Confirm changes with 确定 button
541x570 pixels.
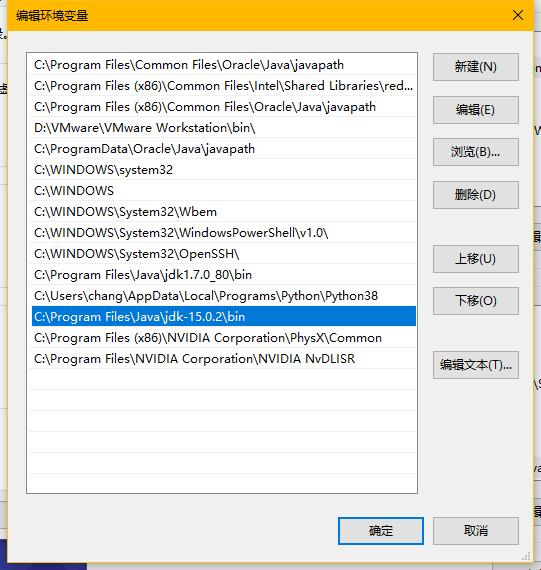[381, 531]
